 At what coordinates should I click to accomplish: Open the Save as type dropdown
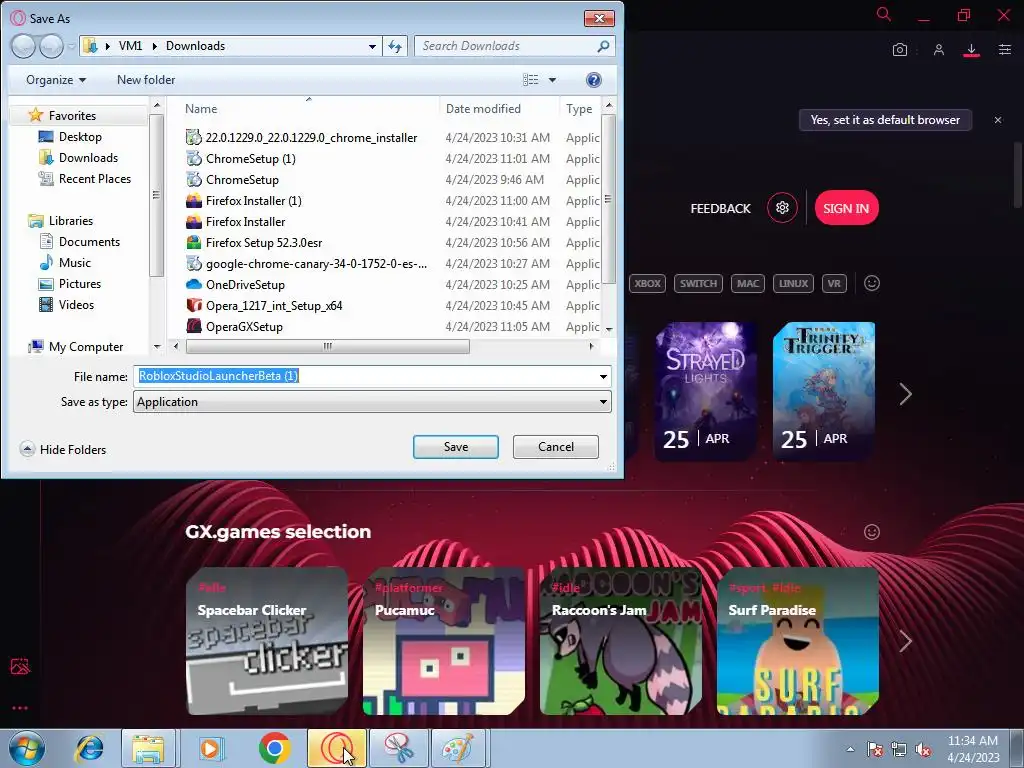point(603,402)
